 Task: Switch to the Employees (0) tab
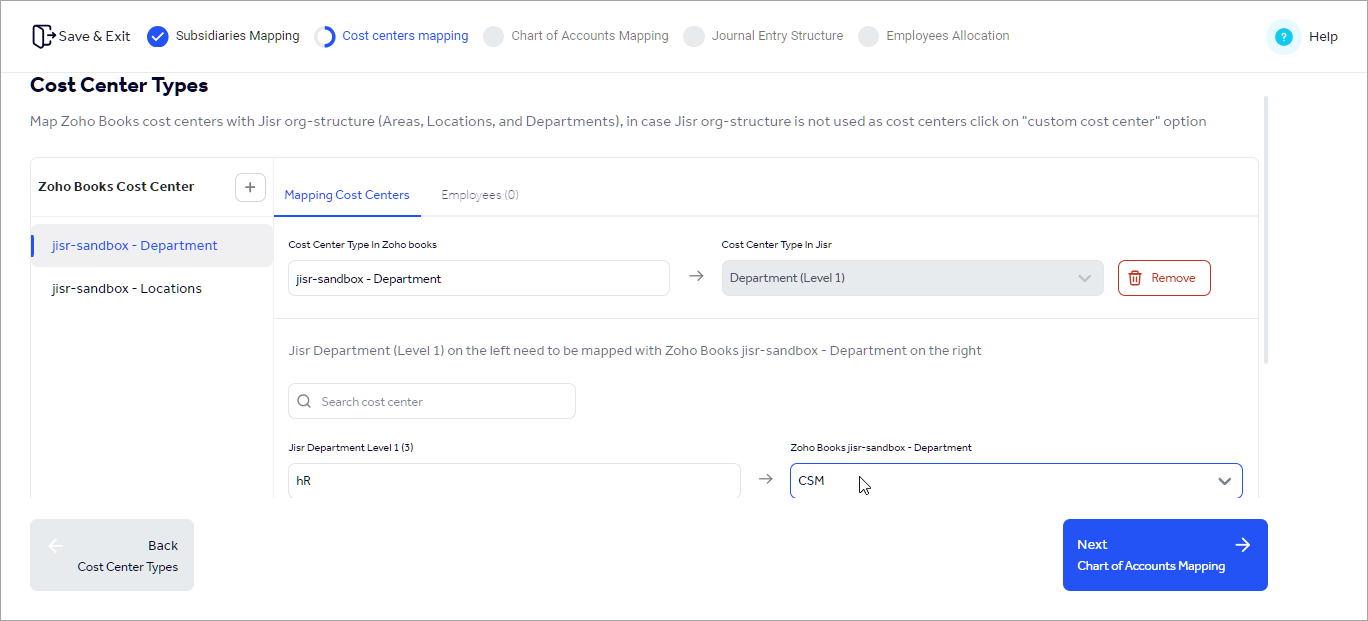[480, 194]
